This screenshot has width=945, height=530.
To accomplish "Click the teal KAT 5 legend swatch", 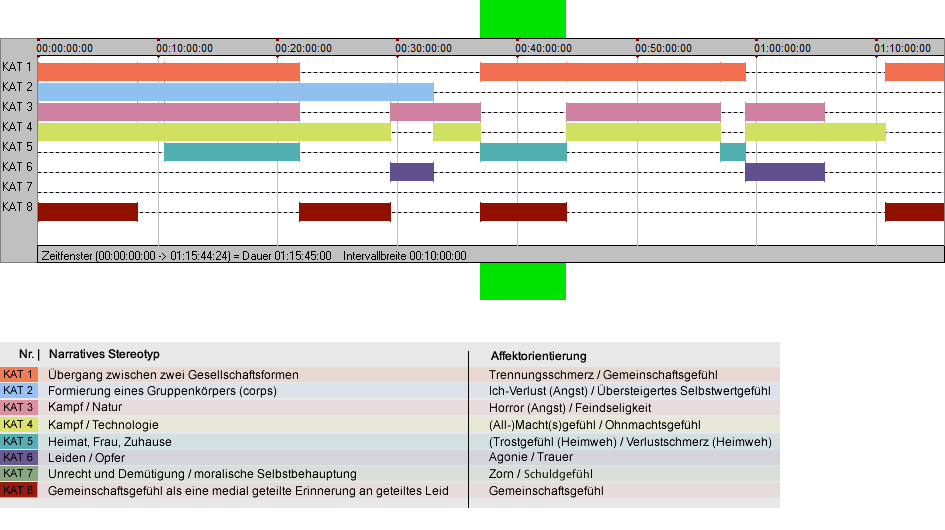I will [19, 441].
